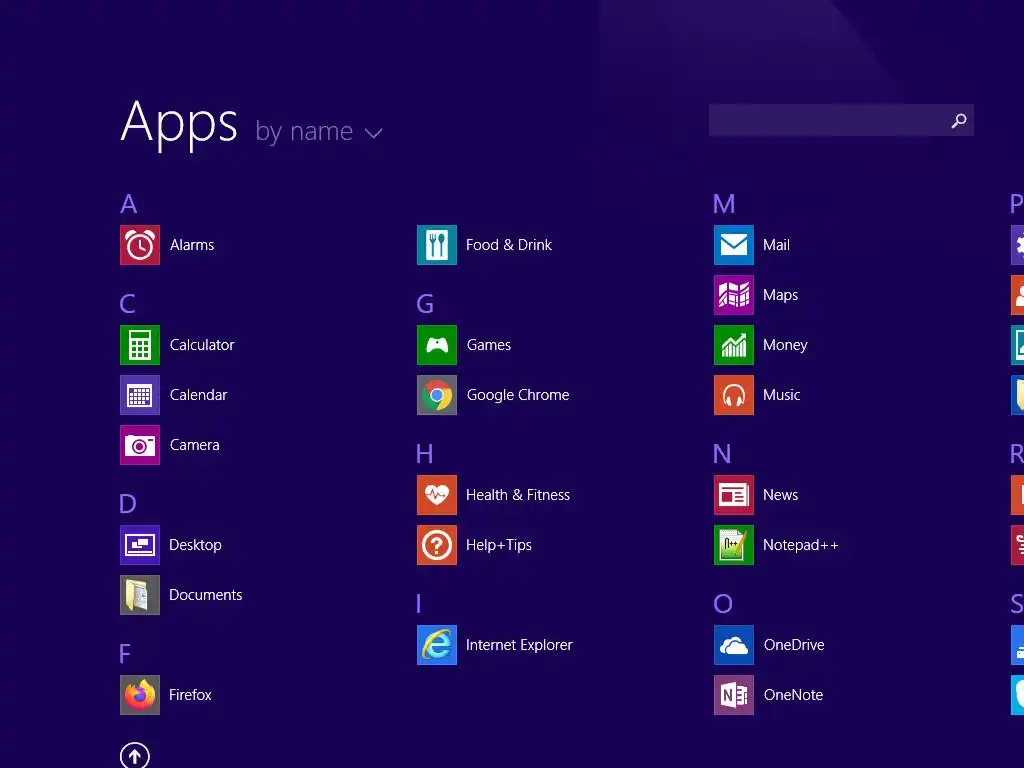1024x768 pixels.
Task: Click the 'Music' text label
Action: click(x=782, y=395)
